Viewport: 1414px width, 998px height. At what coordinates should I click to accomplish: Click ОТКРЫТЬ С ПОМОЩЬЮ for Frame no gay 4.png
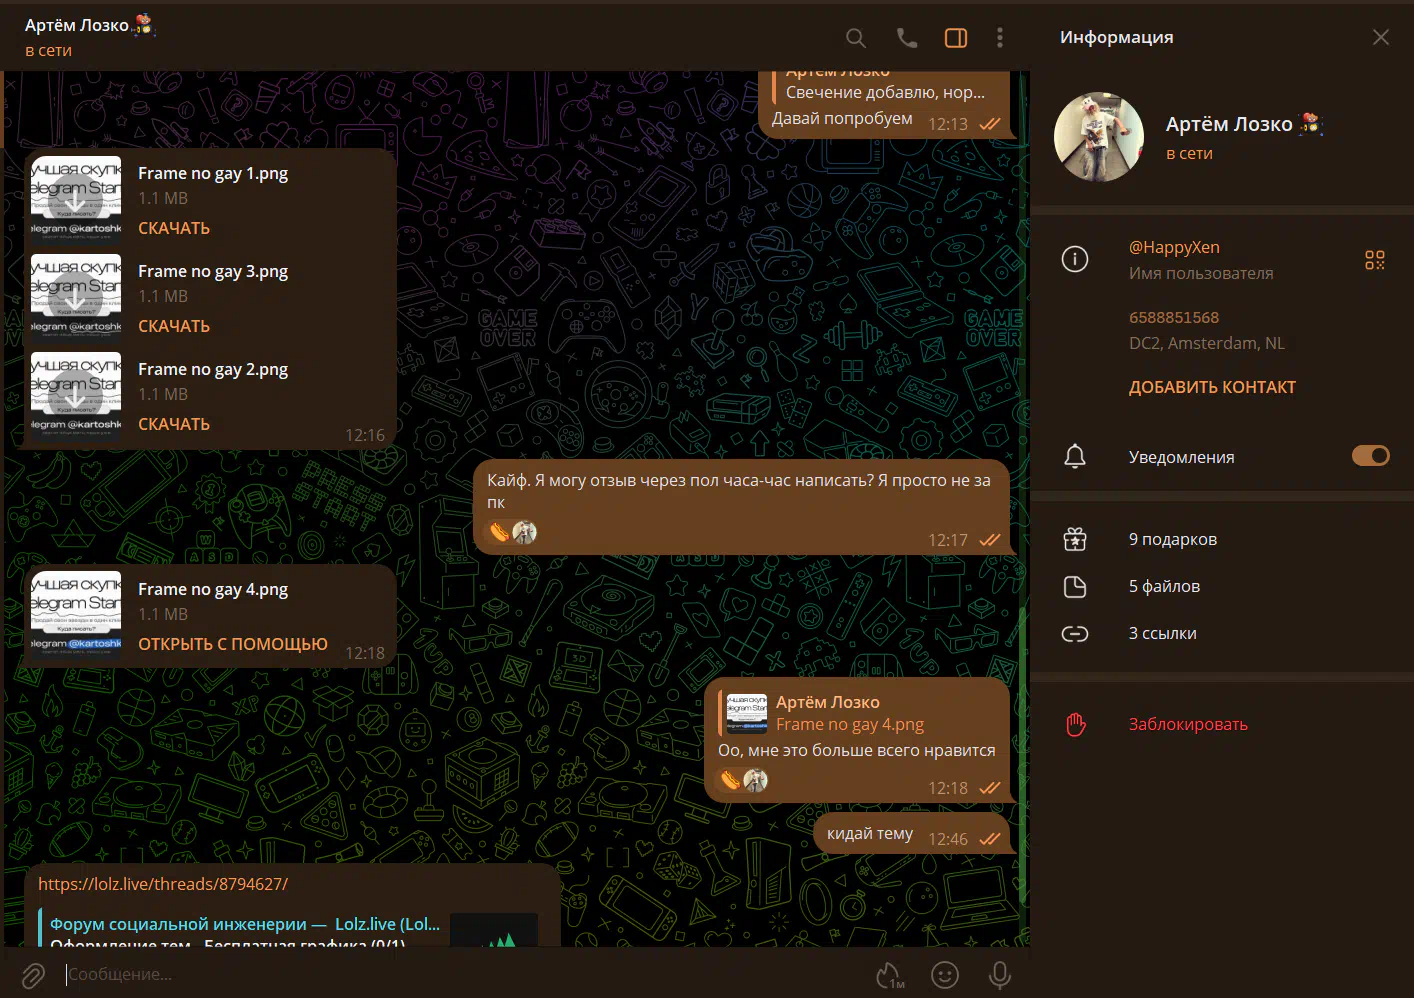click(233, 644)
